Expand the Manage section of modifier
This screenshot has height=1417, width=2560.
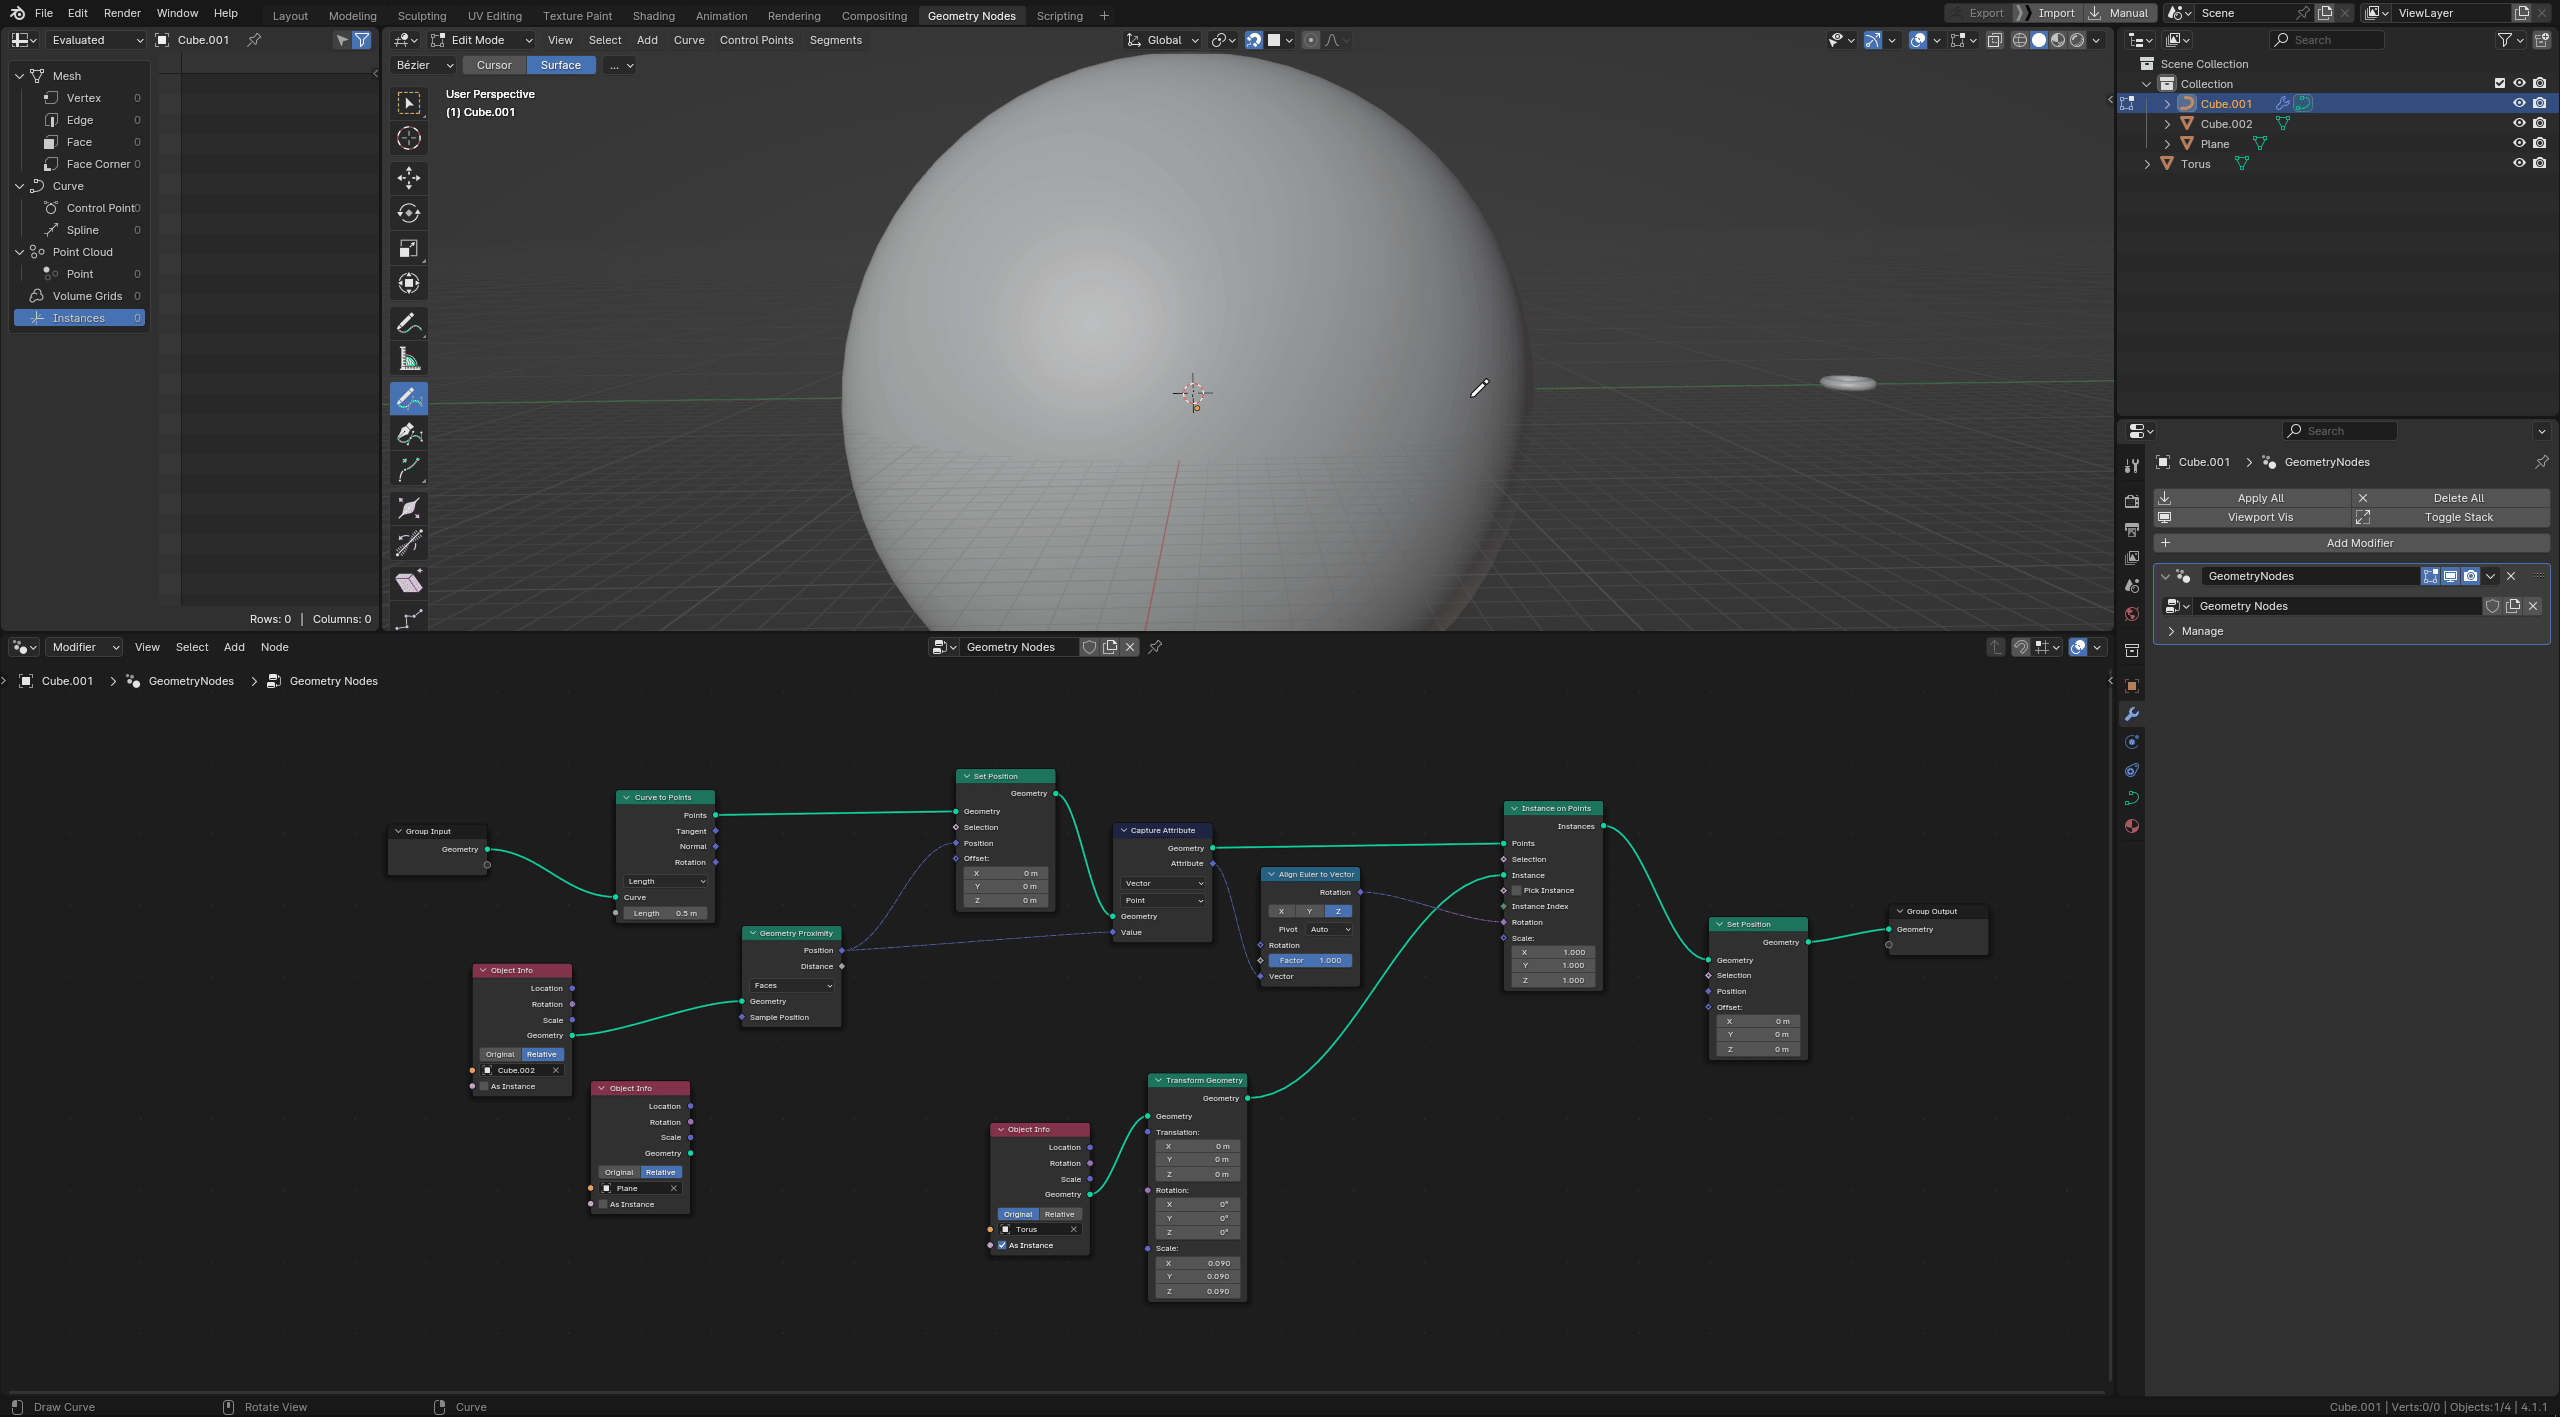tap(2201, 631)
